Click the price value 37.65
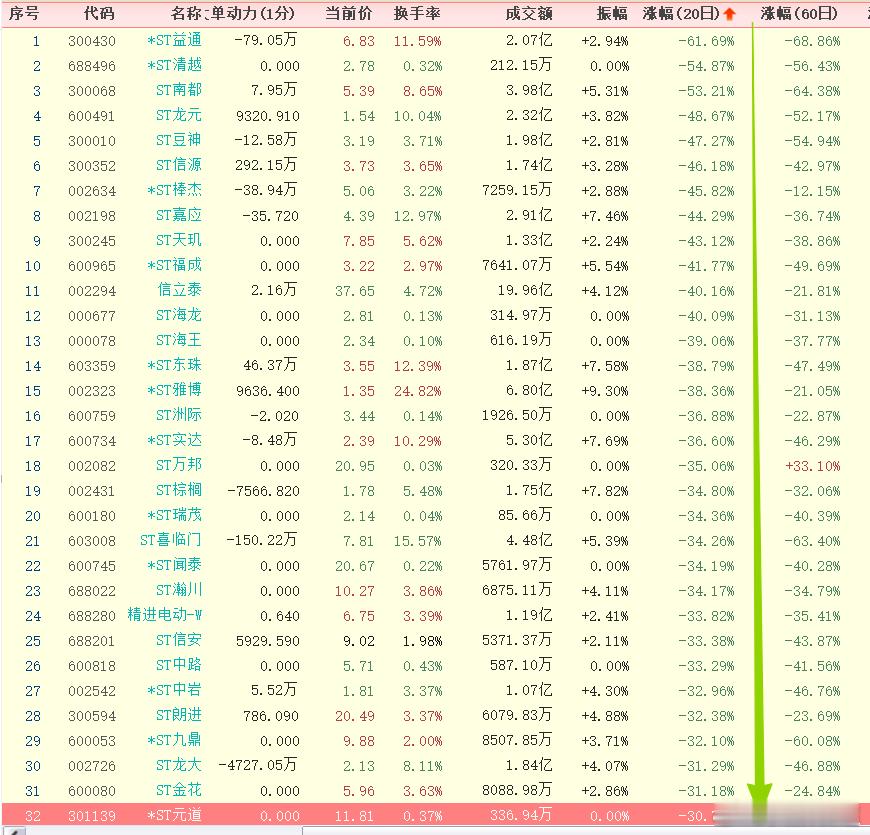This screenshot has width=870, height=835. click(355, 291)
